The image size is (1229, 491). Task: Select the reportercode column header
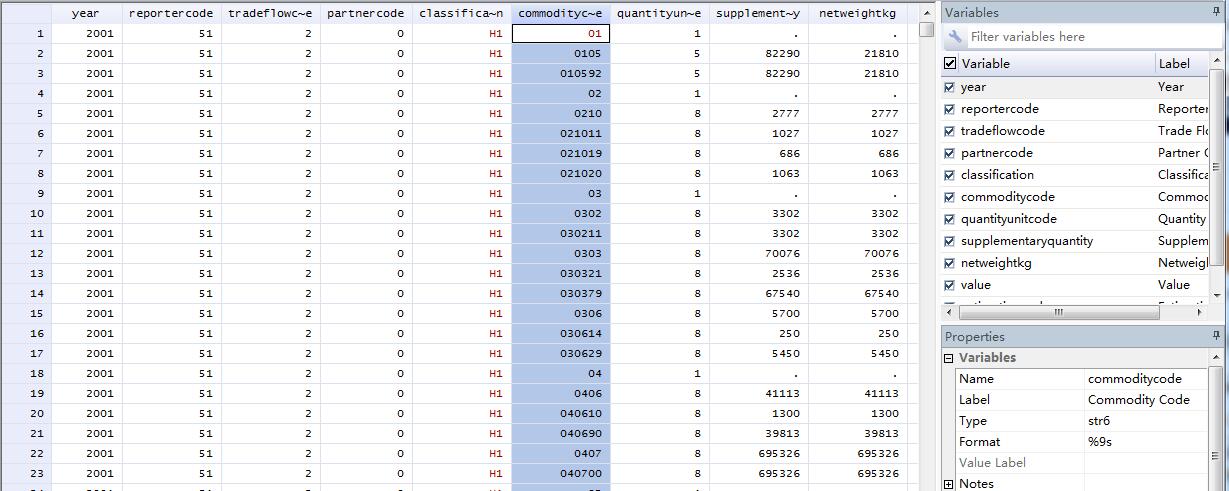171,13
